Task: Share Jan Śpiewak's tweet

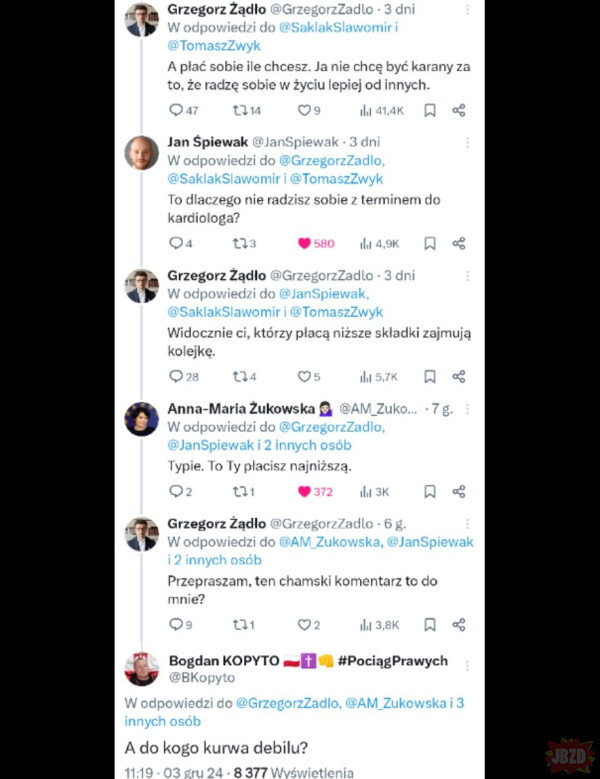Action: point(459,243)
